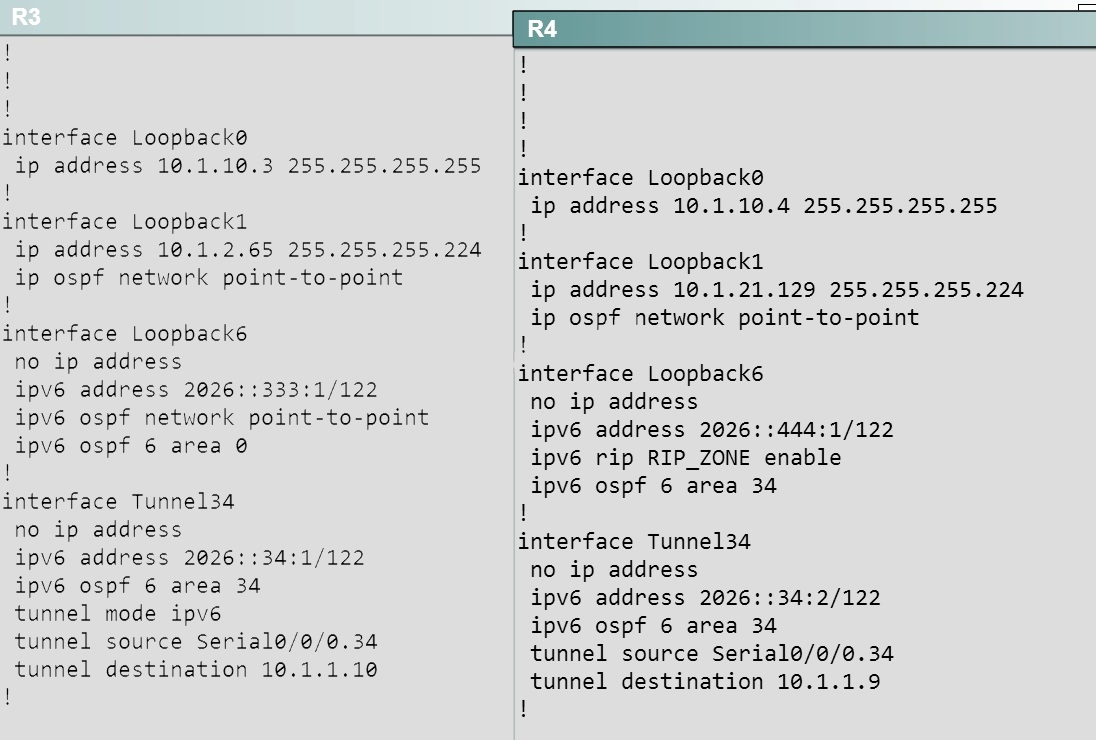Click the R3 panel title bar

[x=256, y=17]
